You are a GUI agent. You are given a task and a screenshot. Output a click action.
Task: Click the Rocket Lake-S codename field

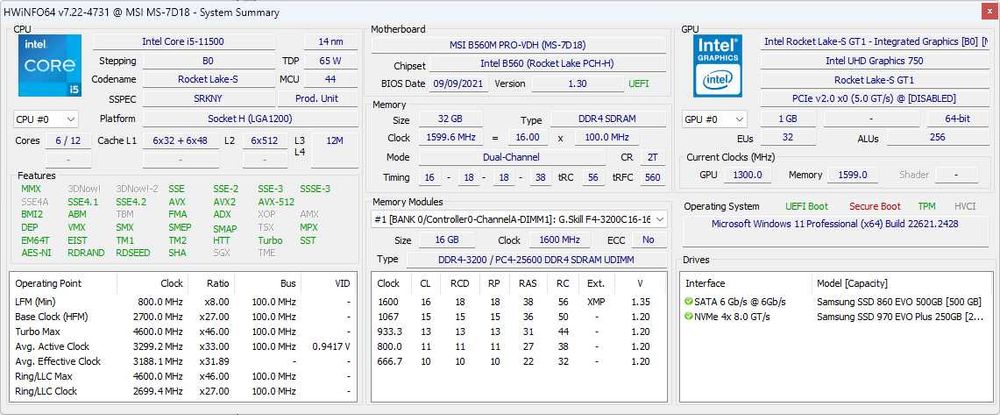coord(208,80)
